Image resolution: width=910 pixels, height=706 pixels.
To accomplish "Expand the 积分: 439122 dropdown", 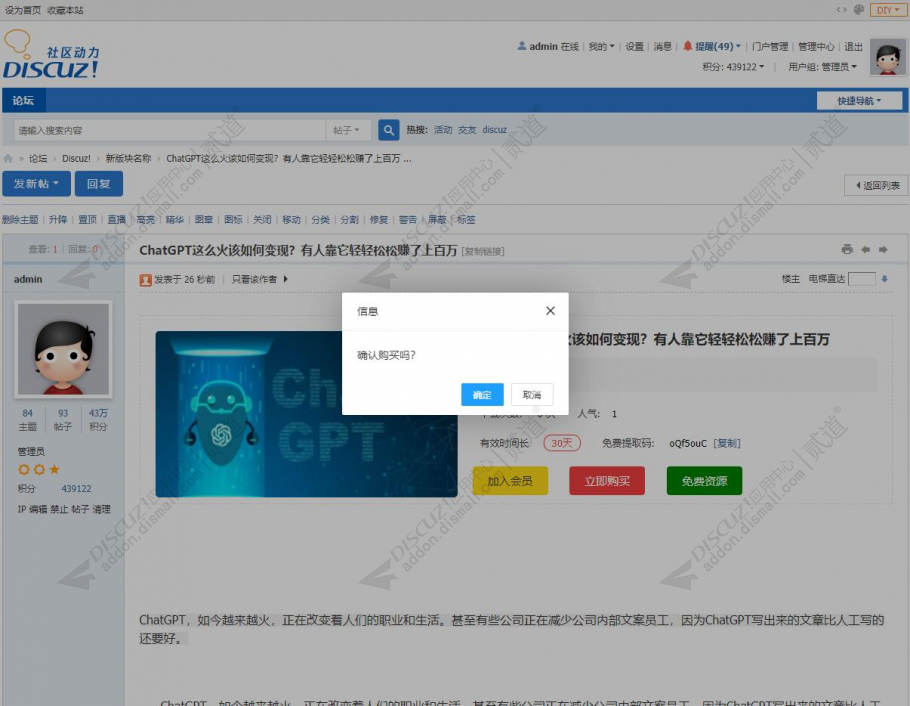I will (733, 67).
